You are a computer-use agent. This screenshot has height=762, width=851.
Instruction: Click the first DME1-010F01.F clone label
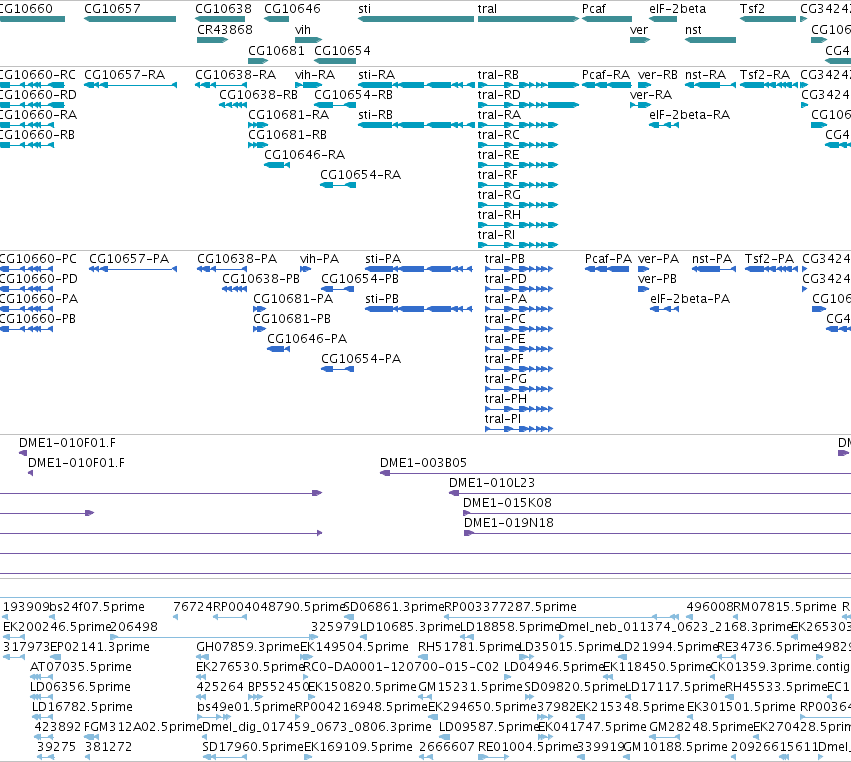(x=67, y=443)
